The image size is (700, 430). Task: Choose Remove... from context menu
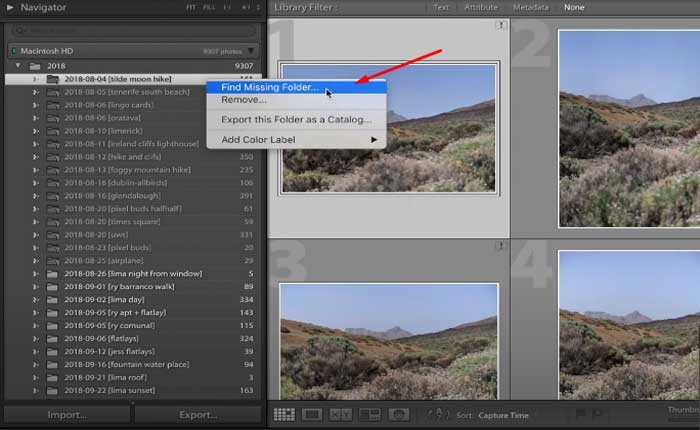[296, 100]
